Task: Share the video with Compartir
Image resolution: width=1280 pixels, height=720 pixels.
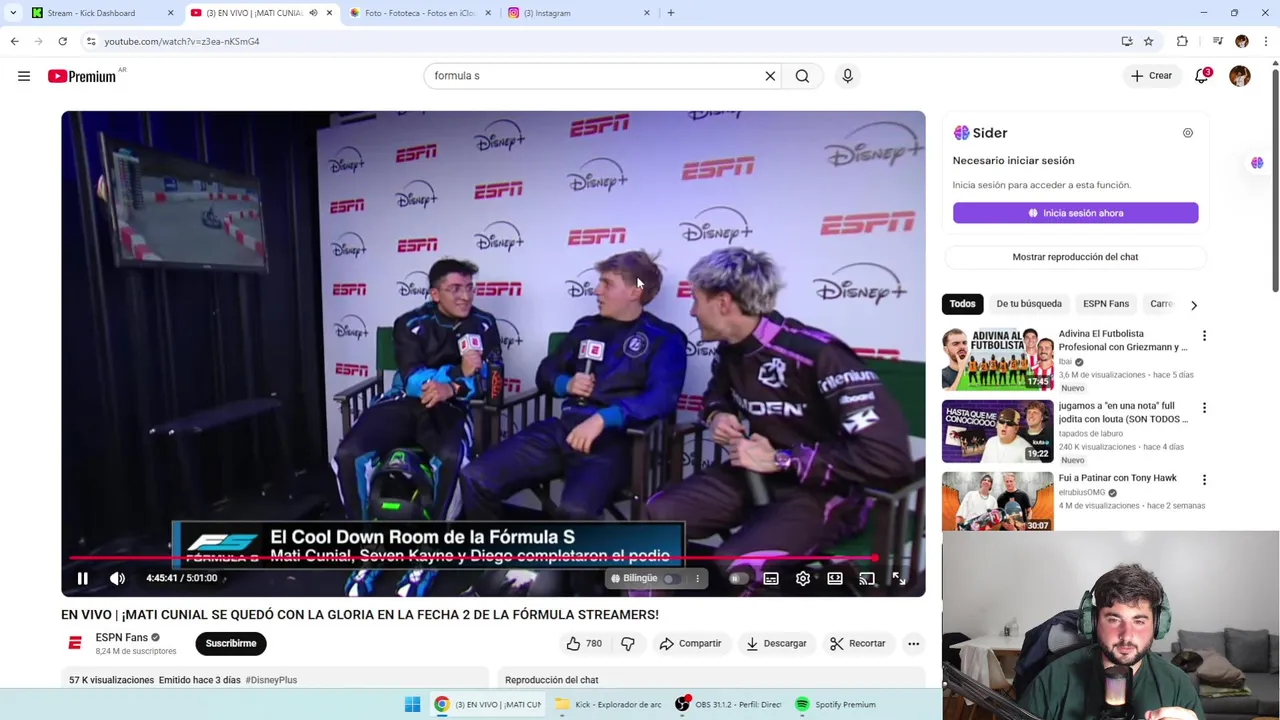Action: (x=690, y=643)
